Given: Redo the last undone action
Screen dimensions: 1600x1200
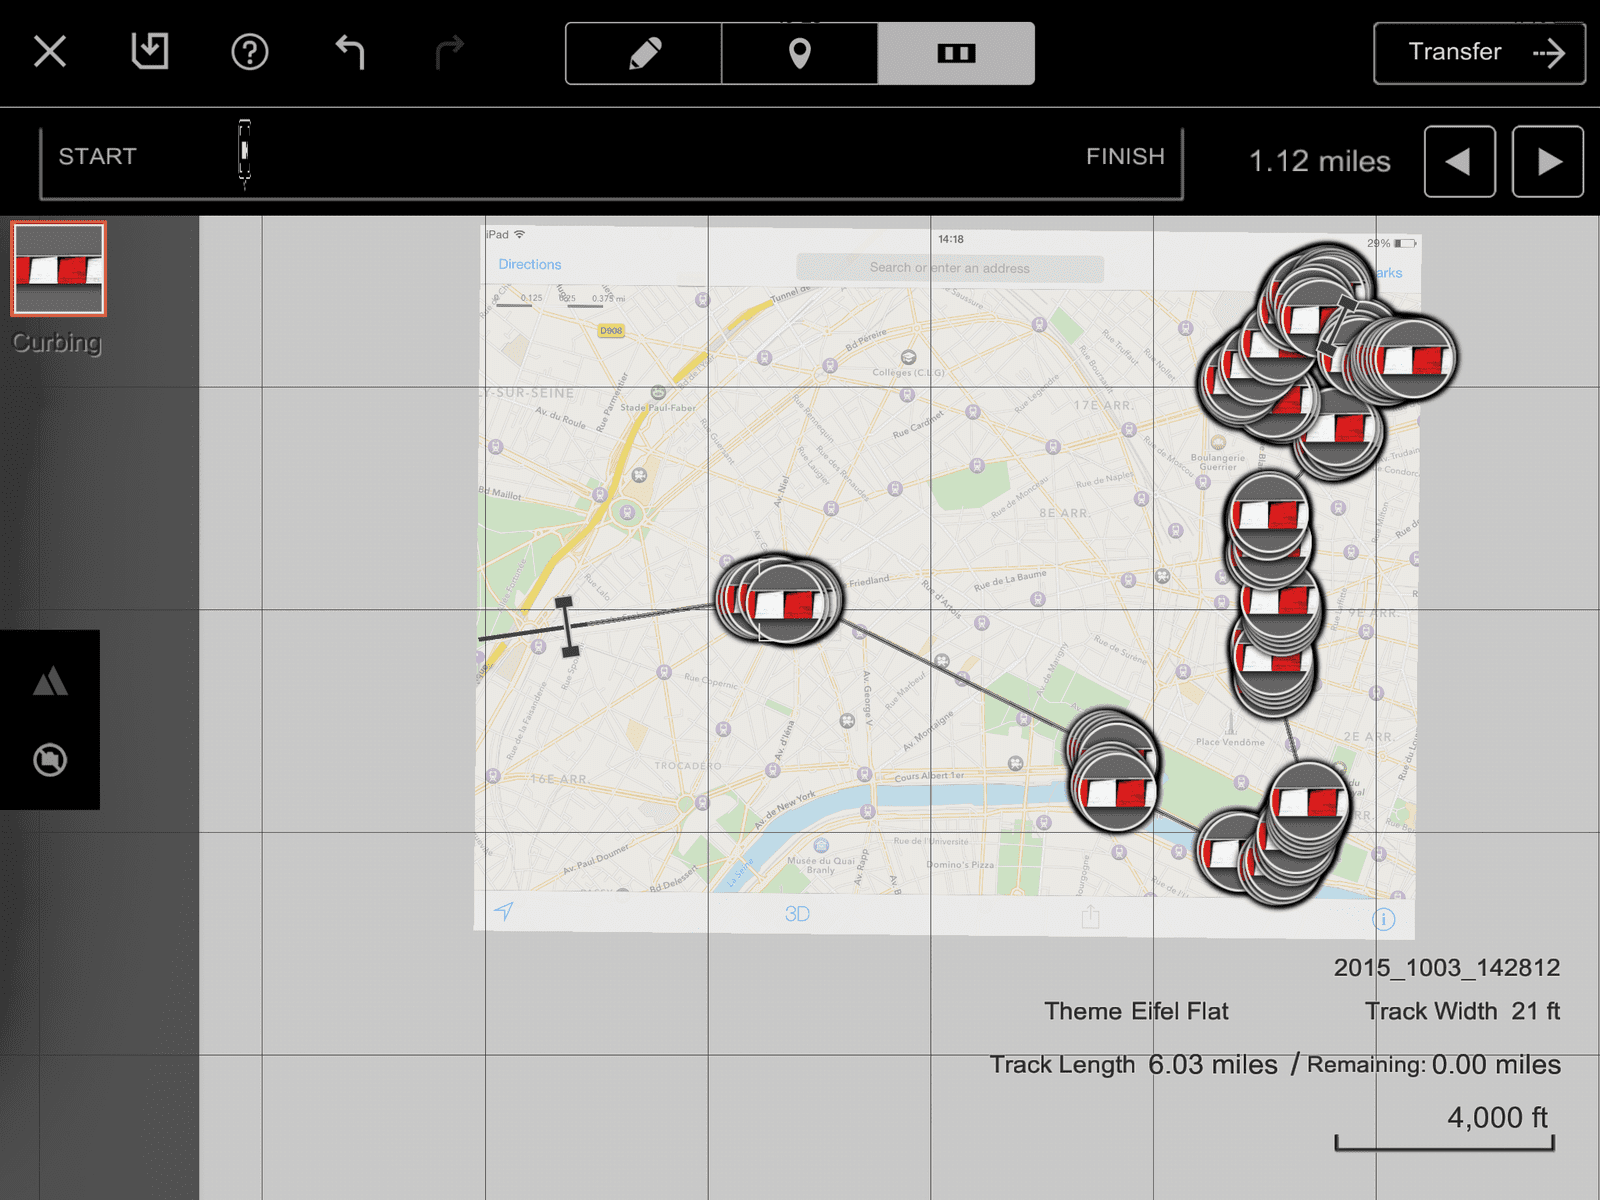Looking at the screenshot, I should (x=450, y=52).
